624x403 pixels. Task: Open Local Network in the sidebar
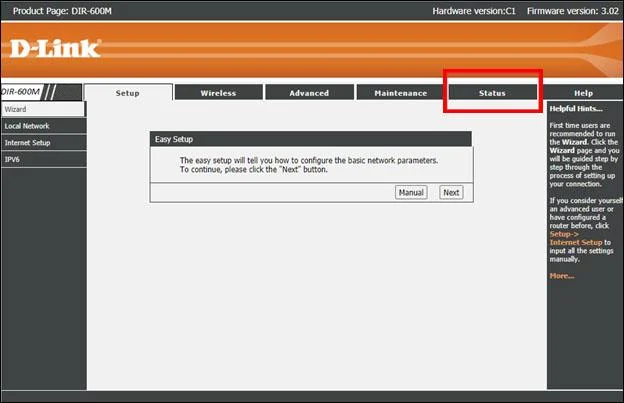[43, 126]
